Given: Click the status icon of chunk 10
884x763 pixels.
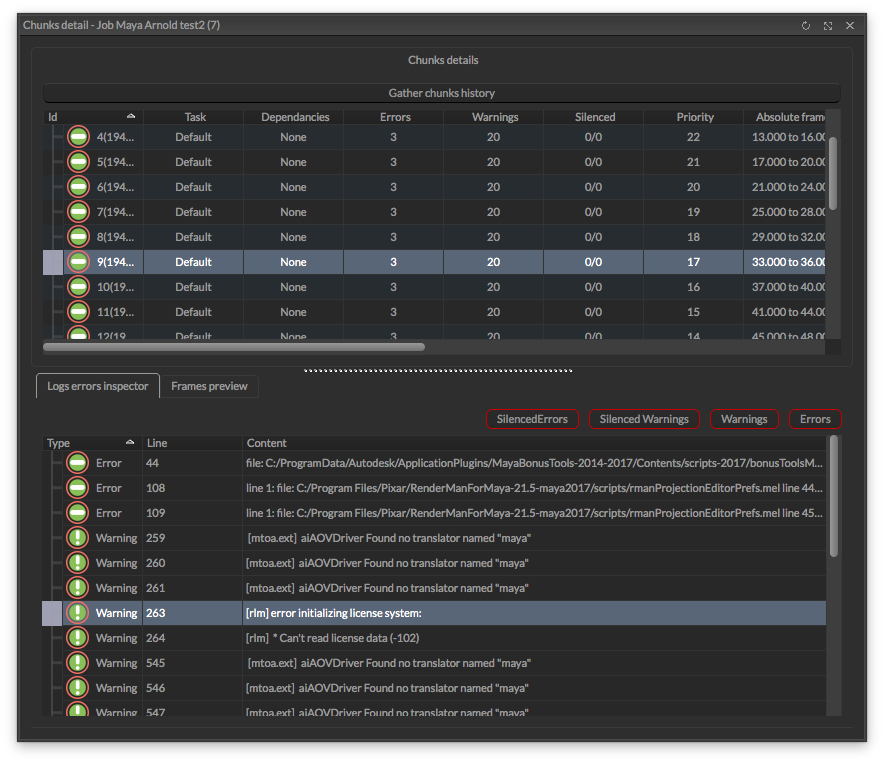Looking at the screenshot, I should tap(78, 287).
